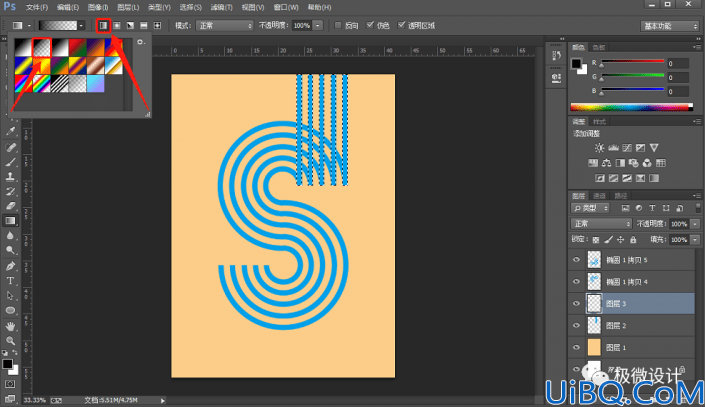Viewport: 705px width, 407px height.
Task: Filter layers by pixel layer type
Action: pos(625,208)
